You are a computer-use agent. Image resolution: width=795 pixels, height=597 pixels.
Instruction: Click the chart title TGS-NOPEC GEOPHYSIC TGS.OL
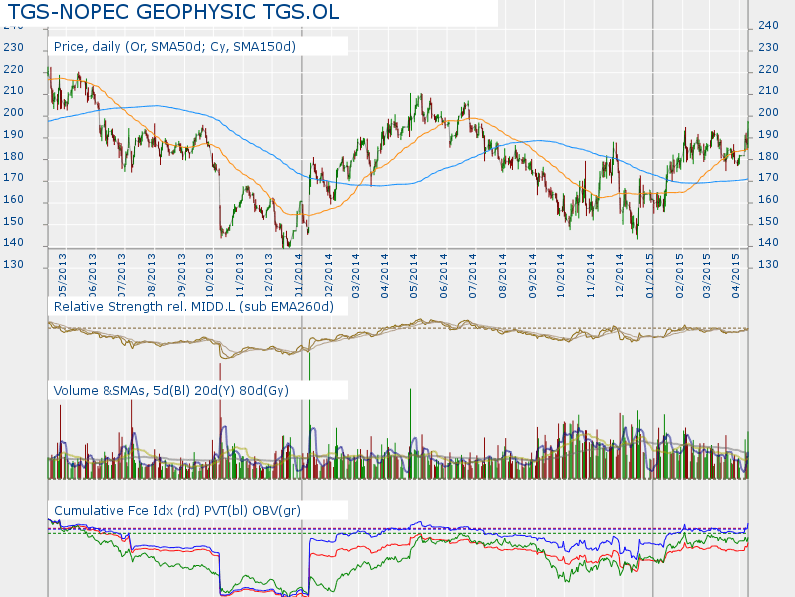coord(173,12)
